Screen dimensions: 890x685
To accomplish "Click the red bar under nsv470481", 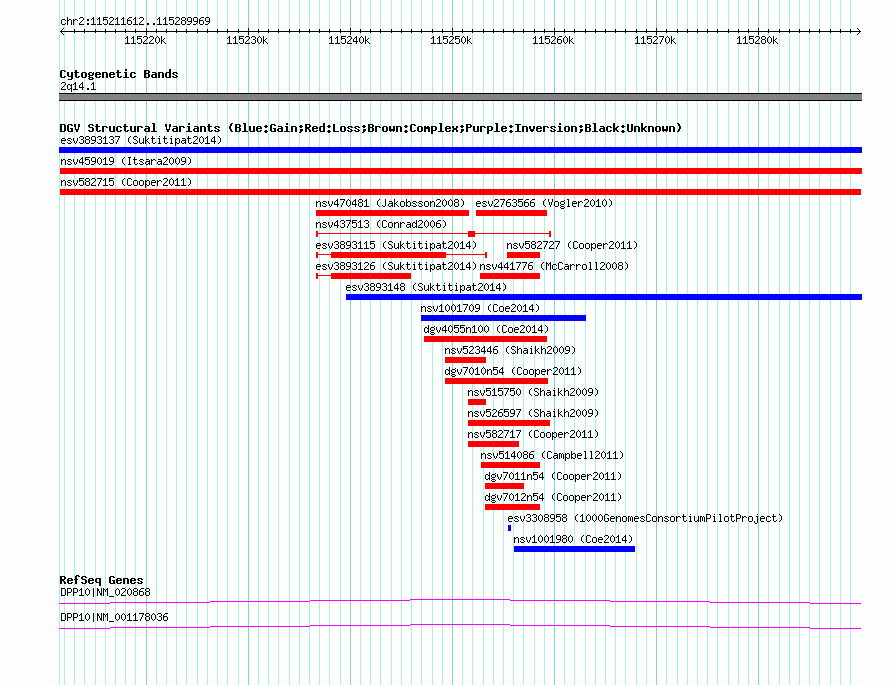I will [x=392, y=213].
